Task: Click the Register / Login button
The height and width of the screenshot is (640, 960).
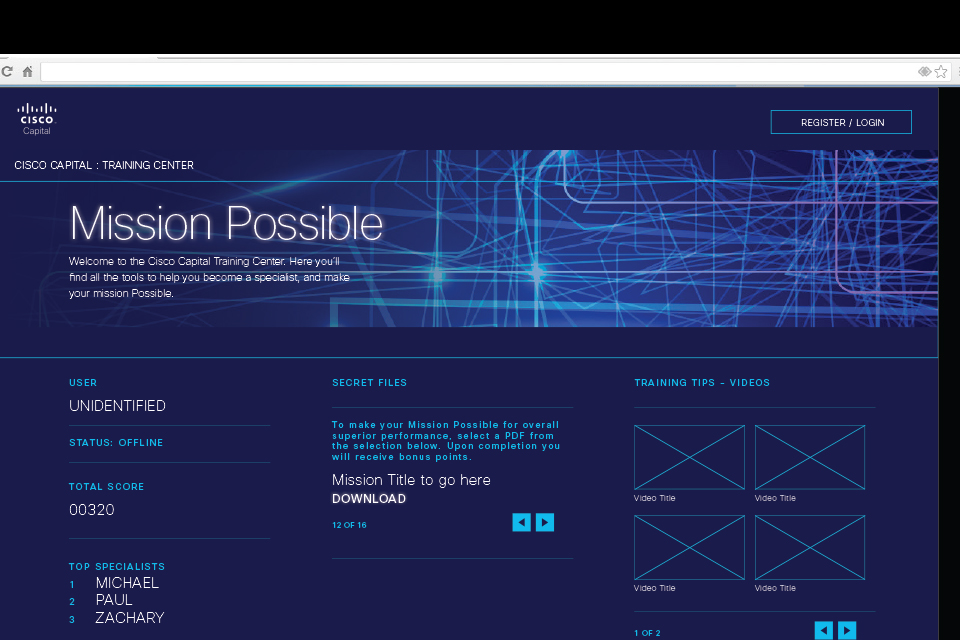Action: pyautogui.click(x=841, y=122)
